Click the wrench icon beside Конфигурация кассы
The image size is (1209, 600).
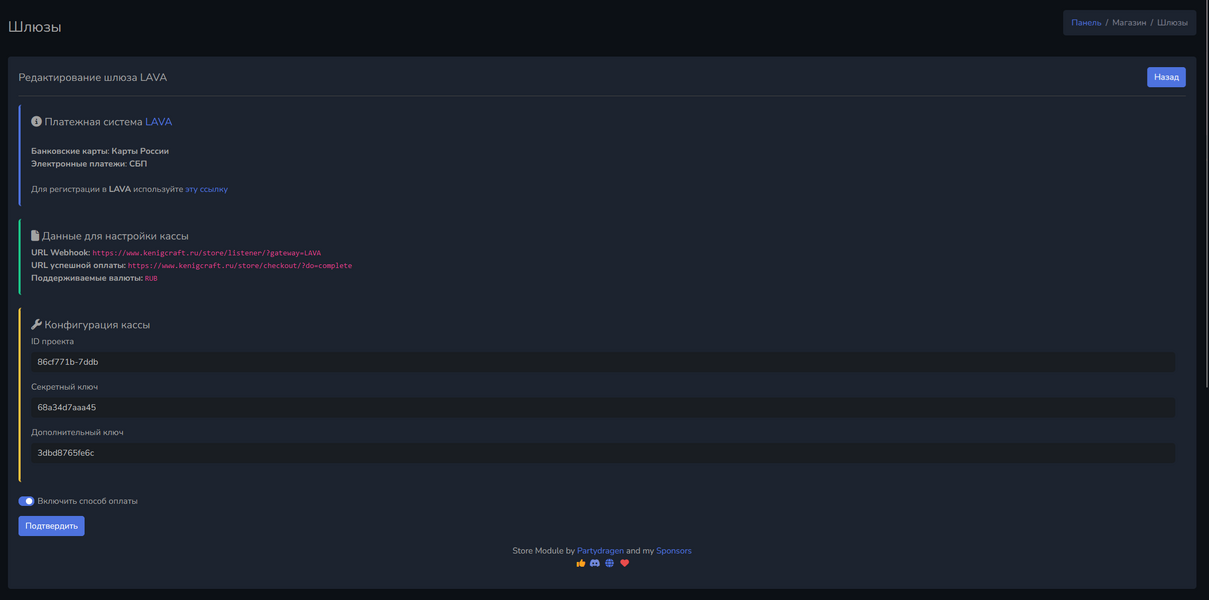click(x=36, y=325)
